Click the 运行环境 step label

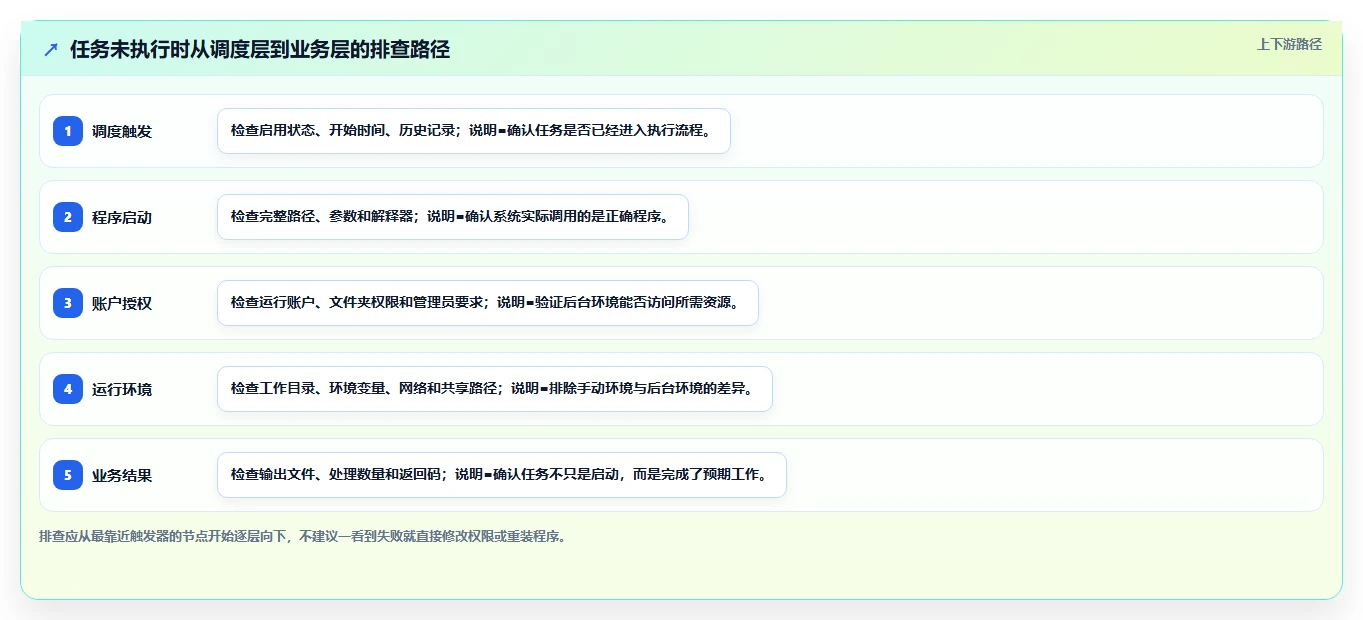click(x=122, y=389)
